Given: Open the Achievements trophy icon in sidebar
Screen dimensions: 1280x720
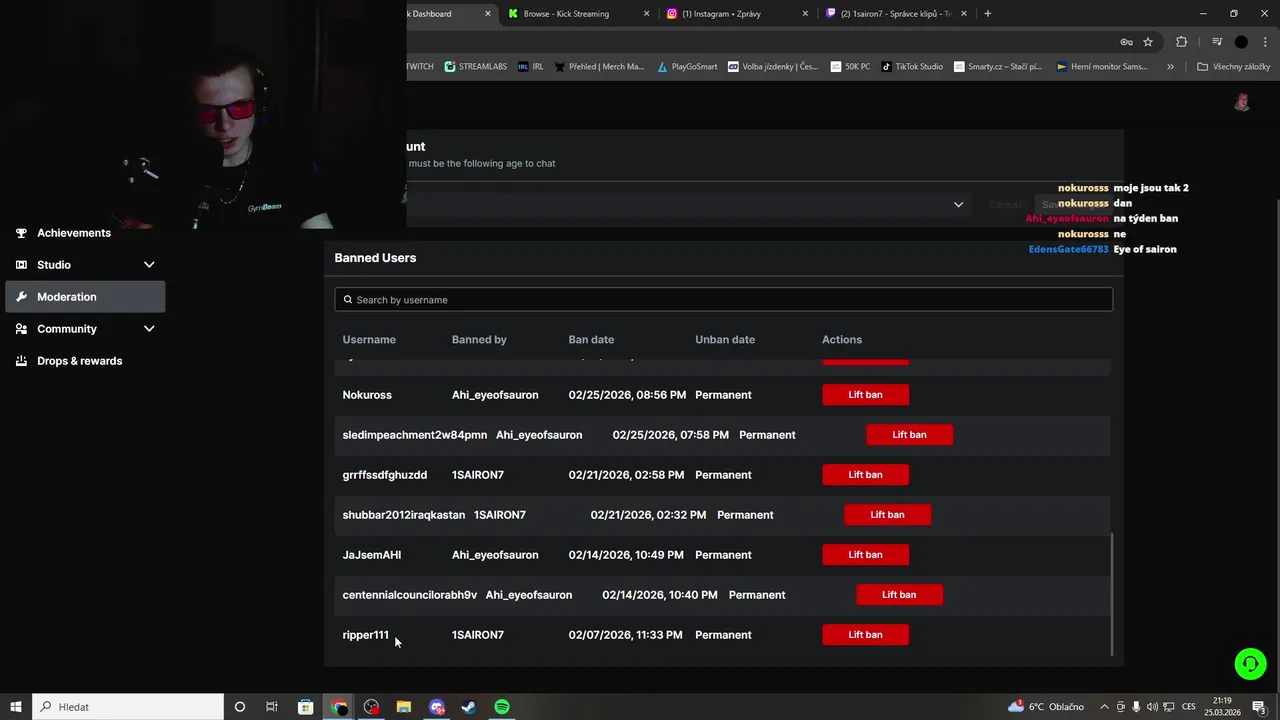Looking at the screenshot, I should [21, 233].
